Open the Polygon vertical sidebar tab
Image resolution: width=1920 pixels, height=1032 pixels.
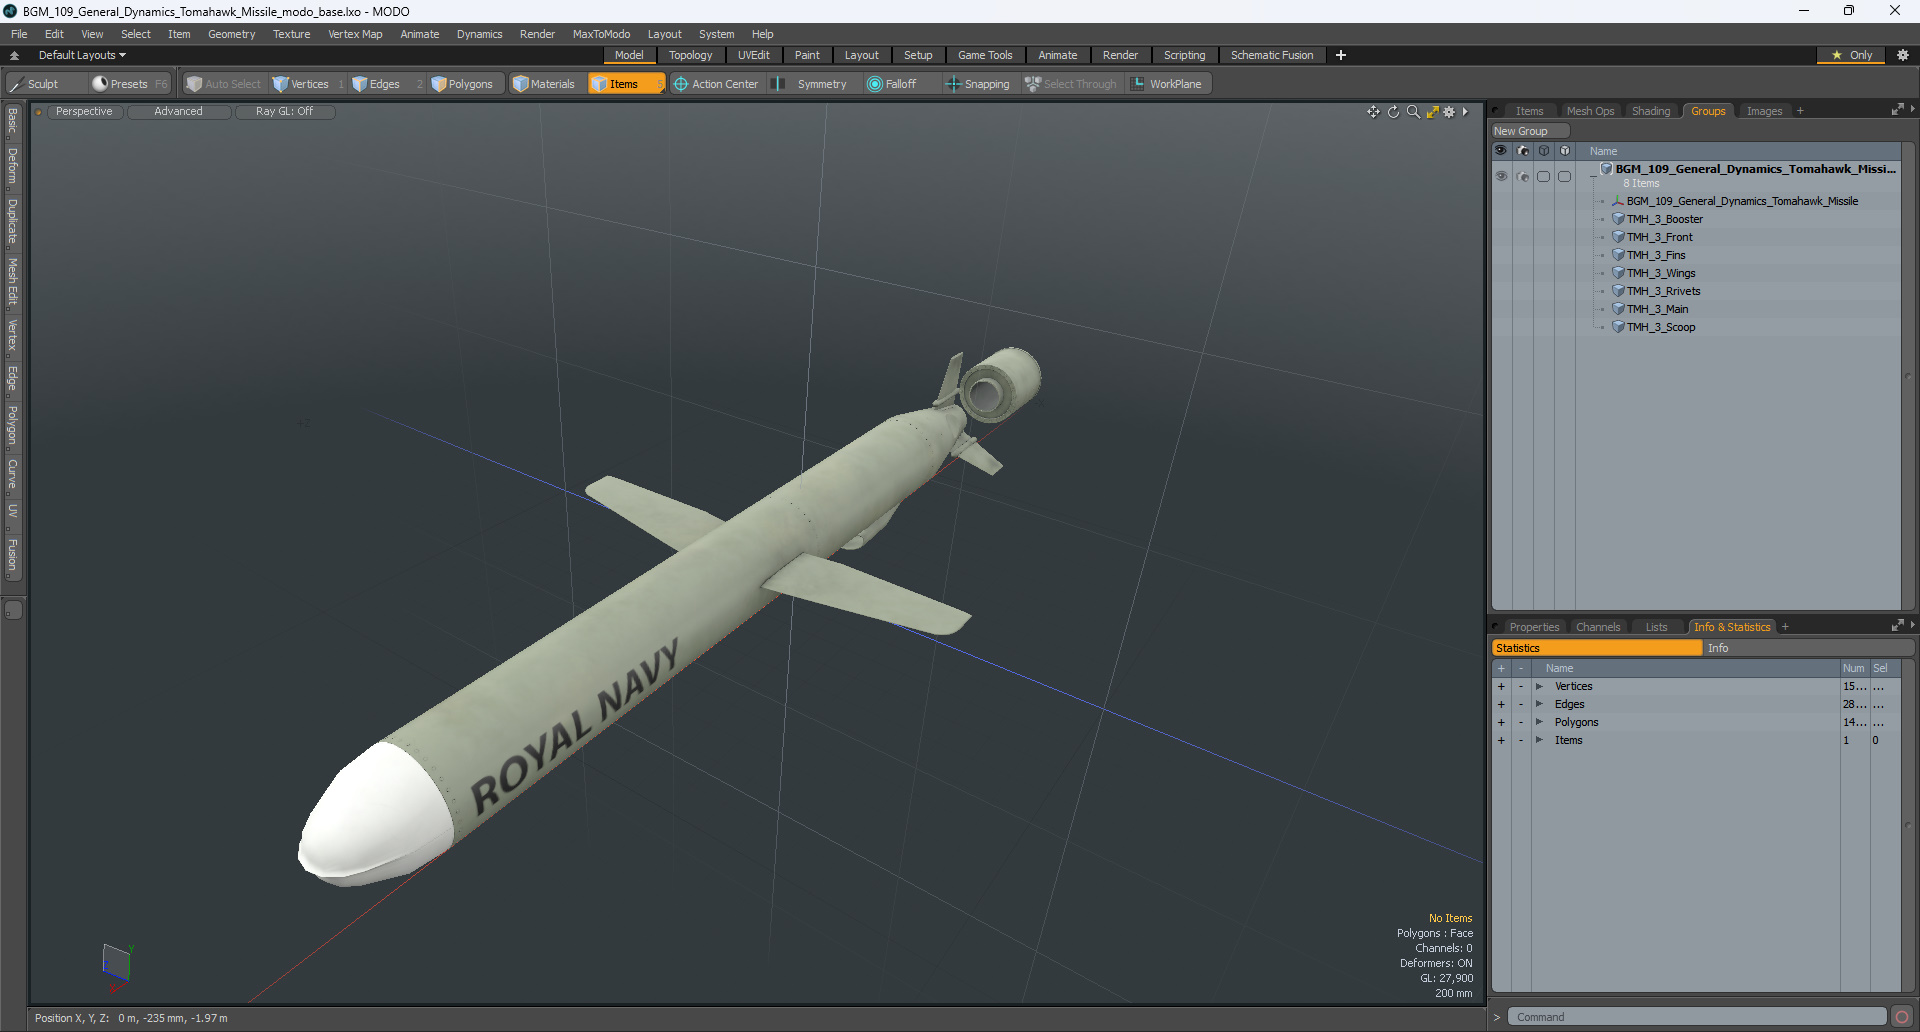click(x=13, y=425)
